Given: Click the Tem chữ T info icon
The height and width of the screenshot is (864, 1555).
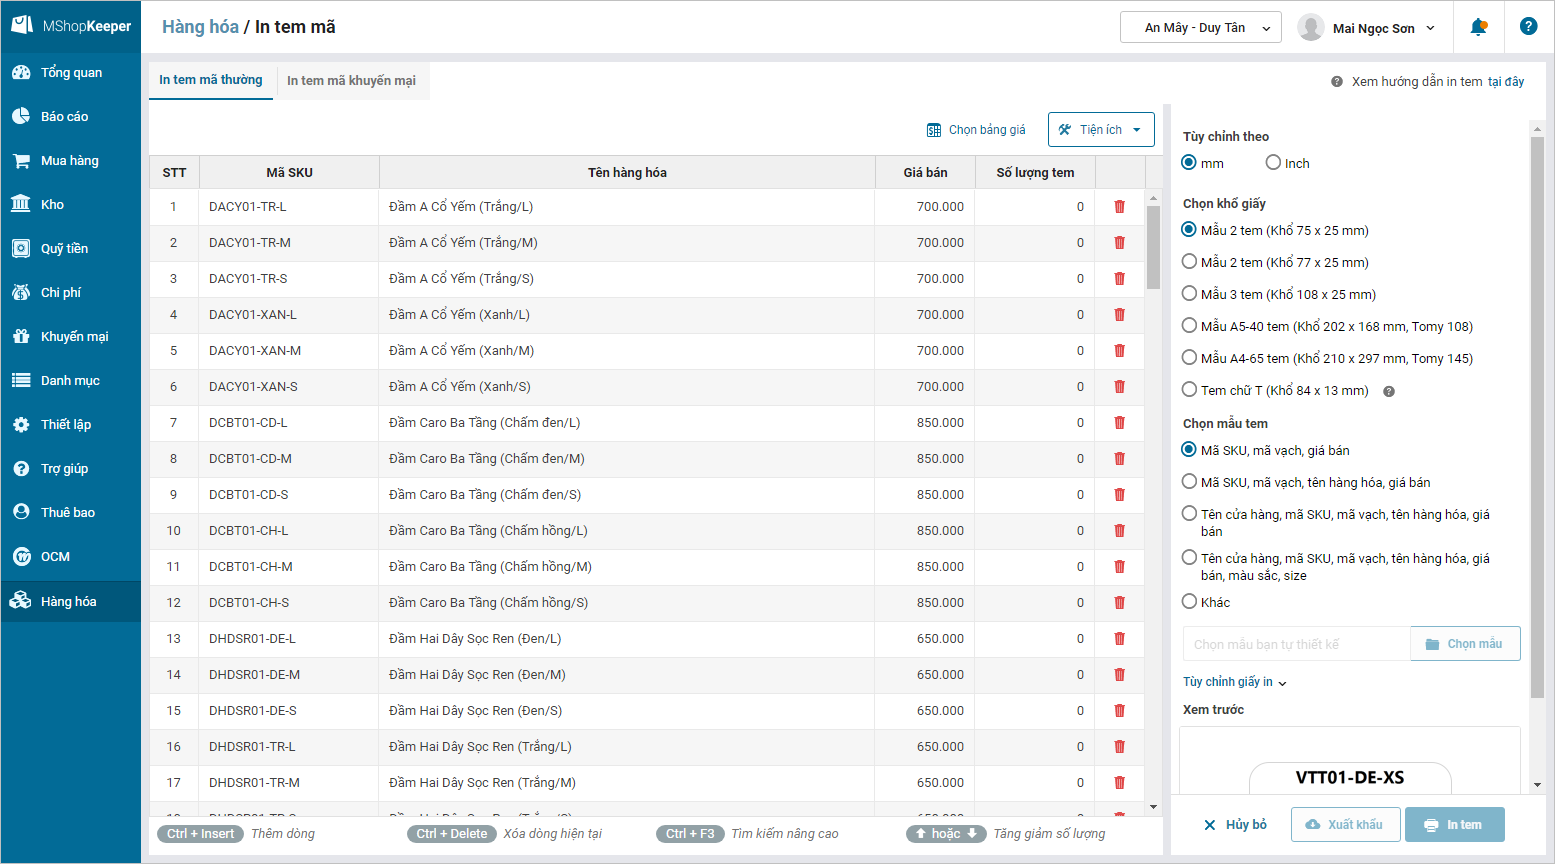Looking at the screenshot, I should coord(1388,392).
